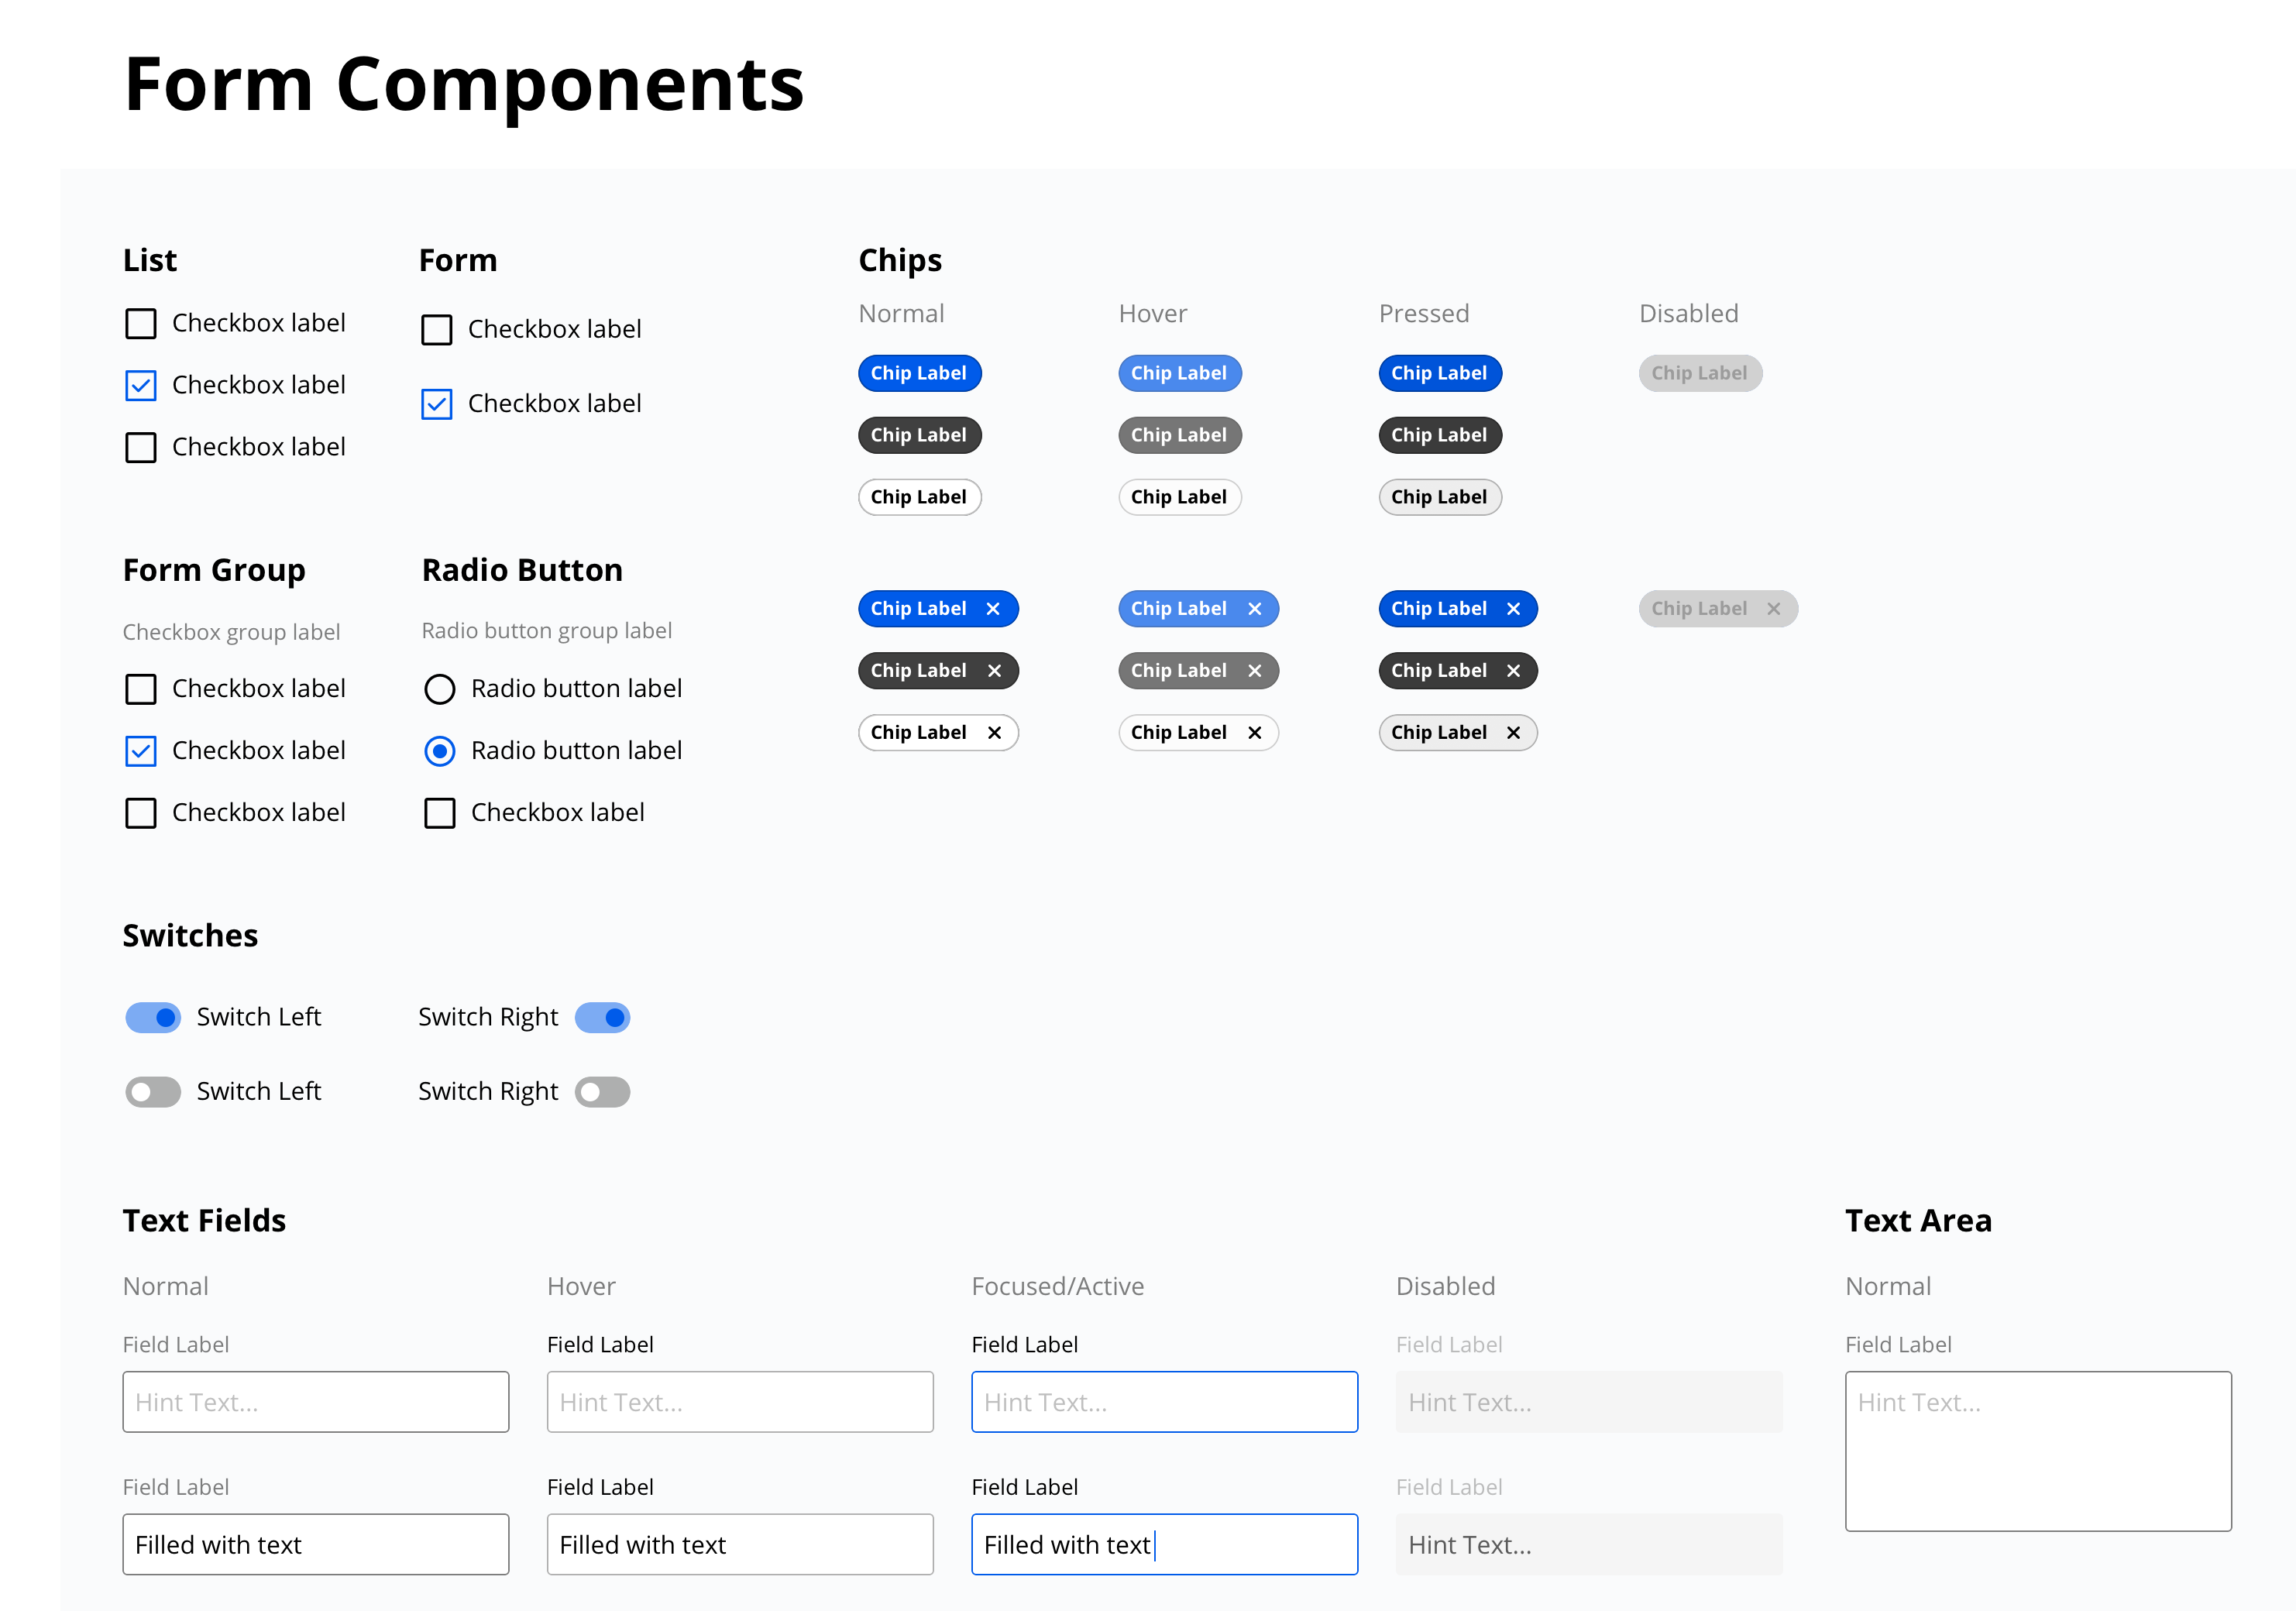Remove the blue Chip Label via its X icon
The height and width of the screenshot is (1611, 2296).
point(994,608)
